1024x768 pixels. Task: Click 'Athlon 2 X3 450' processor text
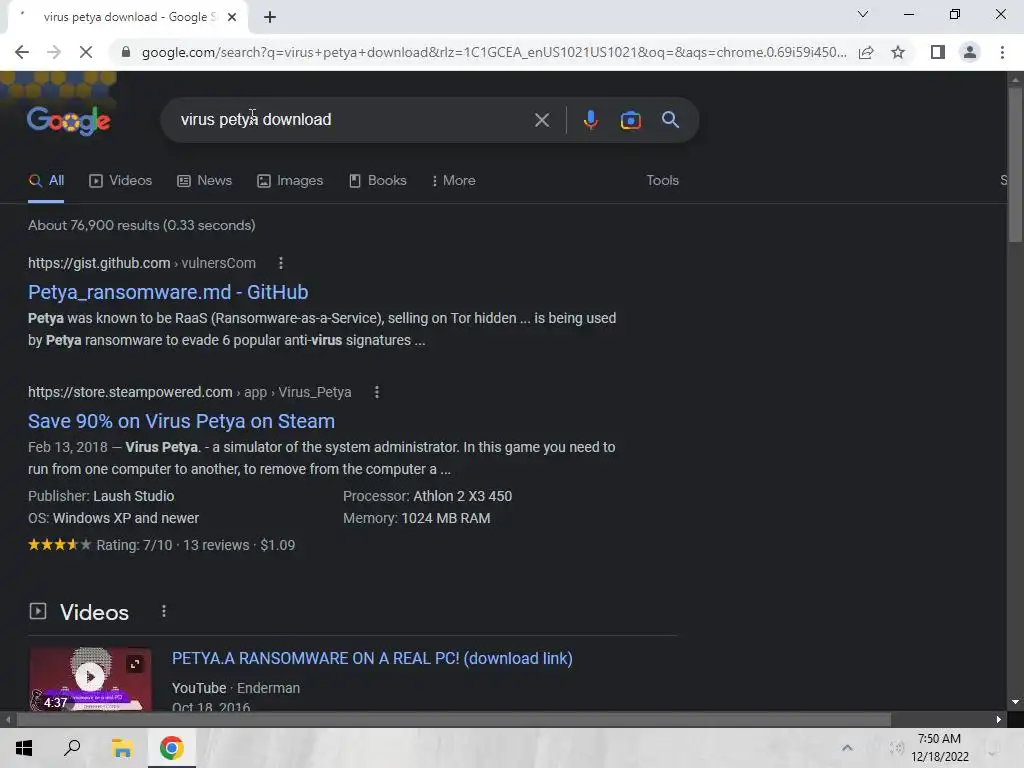[462, 496]
